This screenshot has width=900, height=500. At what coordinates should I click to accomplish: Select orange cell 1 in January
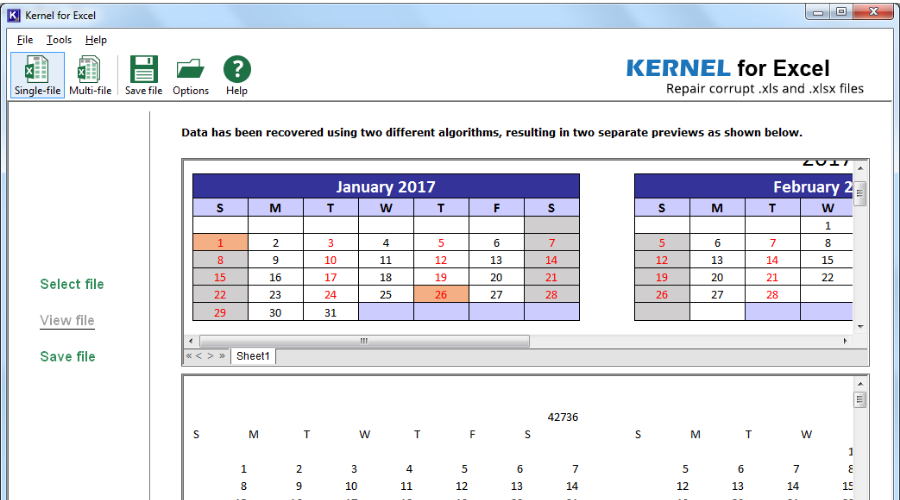coord(220,243)
